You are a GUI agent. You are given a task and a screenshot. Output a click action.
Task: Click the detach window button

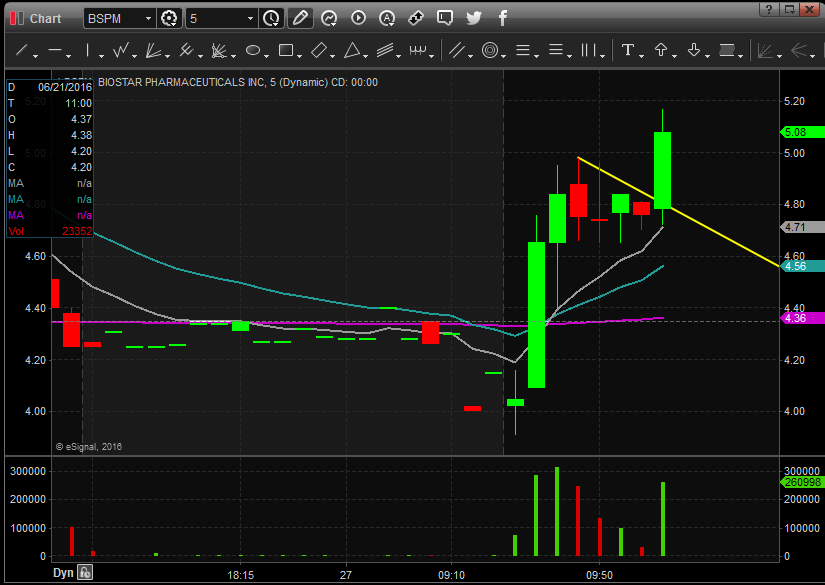coord(789,9)
